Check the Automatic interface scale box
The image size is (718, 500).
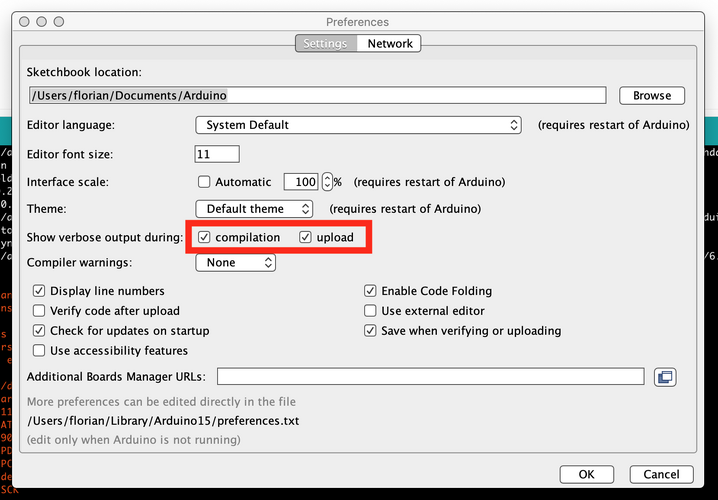click(x=204, y=182)
